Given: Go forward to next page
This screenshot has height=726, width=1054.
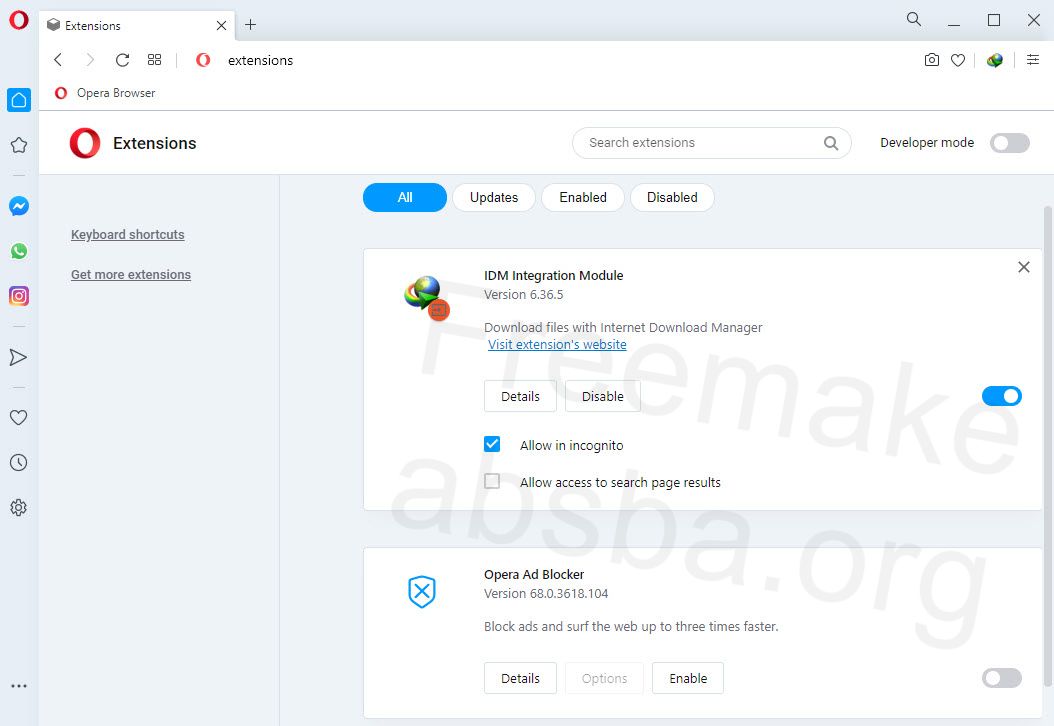Looking at the screenshot, I should pyautogui.click(x=89, y=60).
